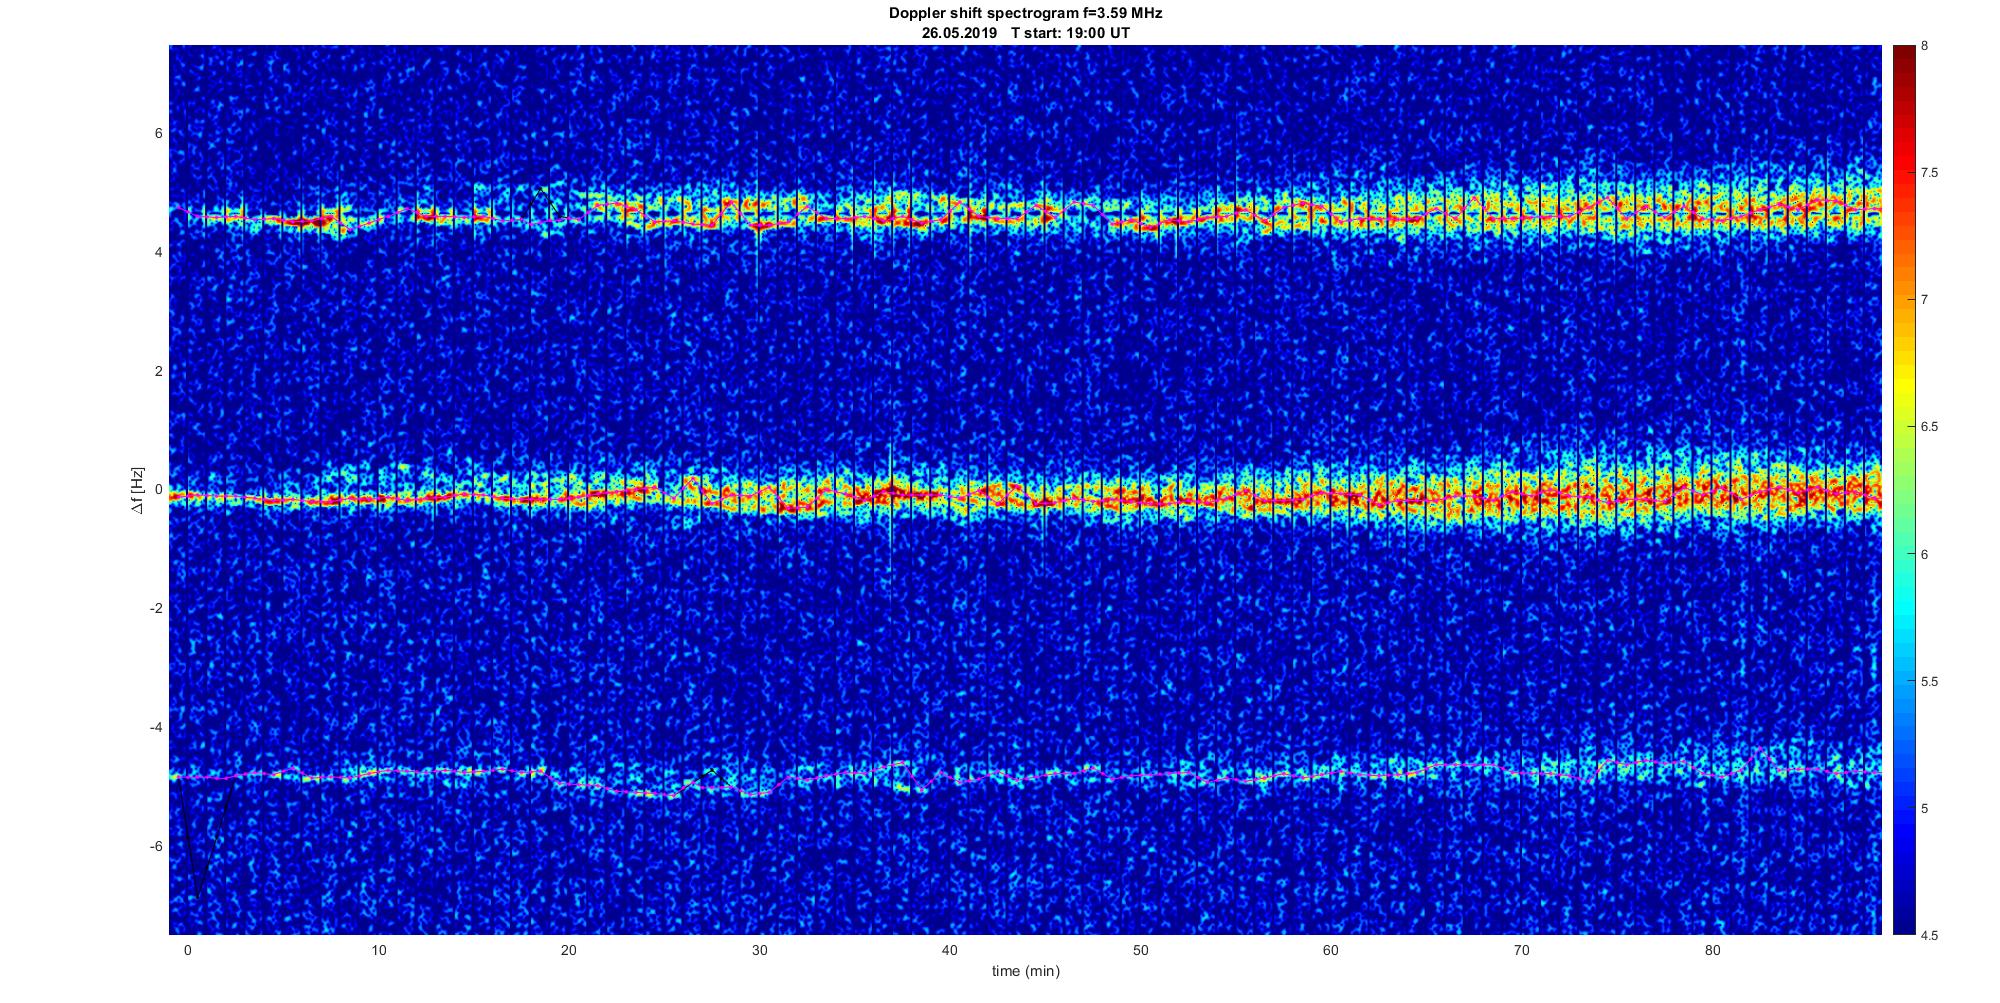Click the y-axis tick label '-4'
The image size is (2000, 1003).
click(x=157, y=727)
